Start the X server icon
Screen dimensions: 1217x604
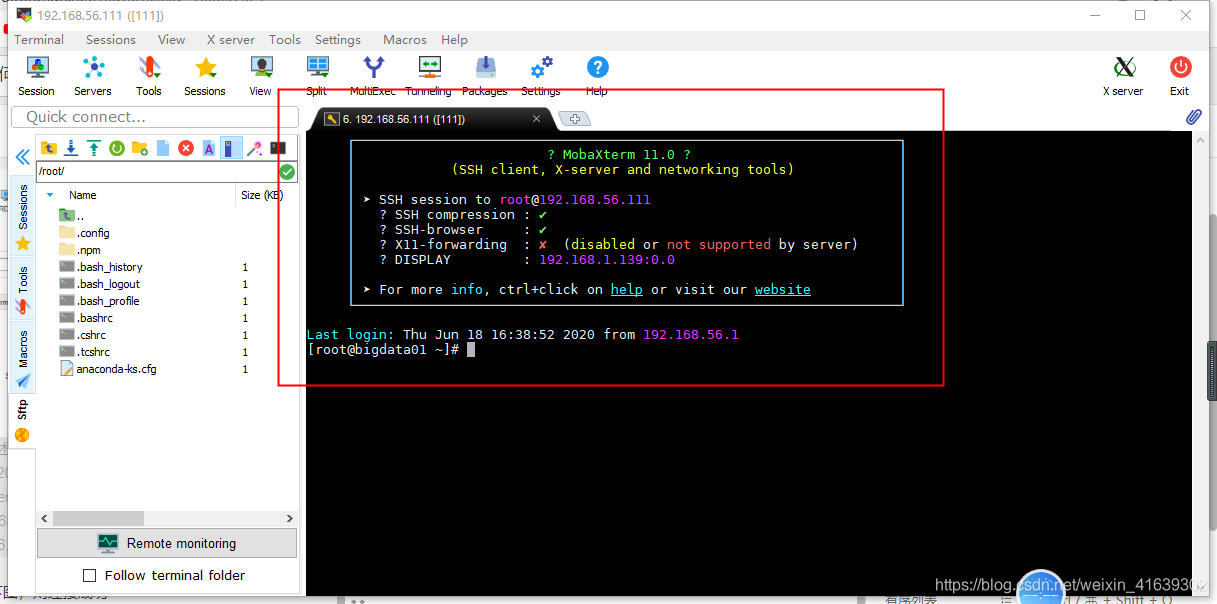pos(1124,76)
